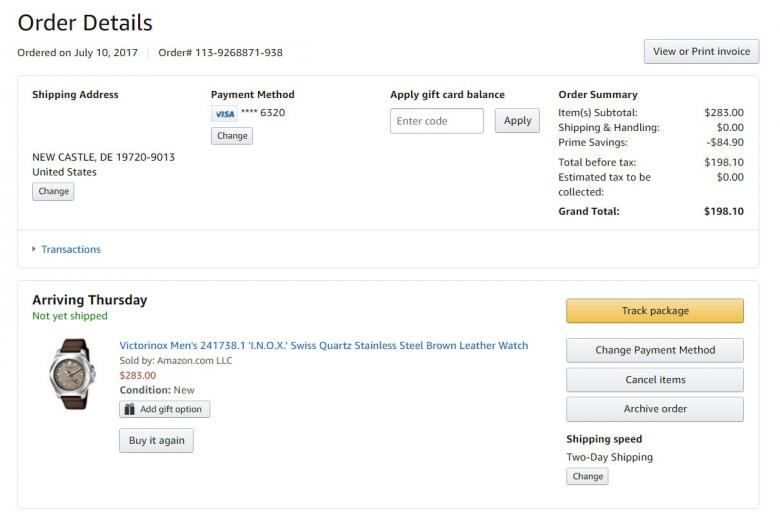Screen dimensions: 780x518
Task: Click the Transactions link text
Action: 71,249
